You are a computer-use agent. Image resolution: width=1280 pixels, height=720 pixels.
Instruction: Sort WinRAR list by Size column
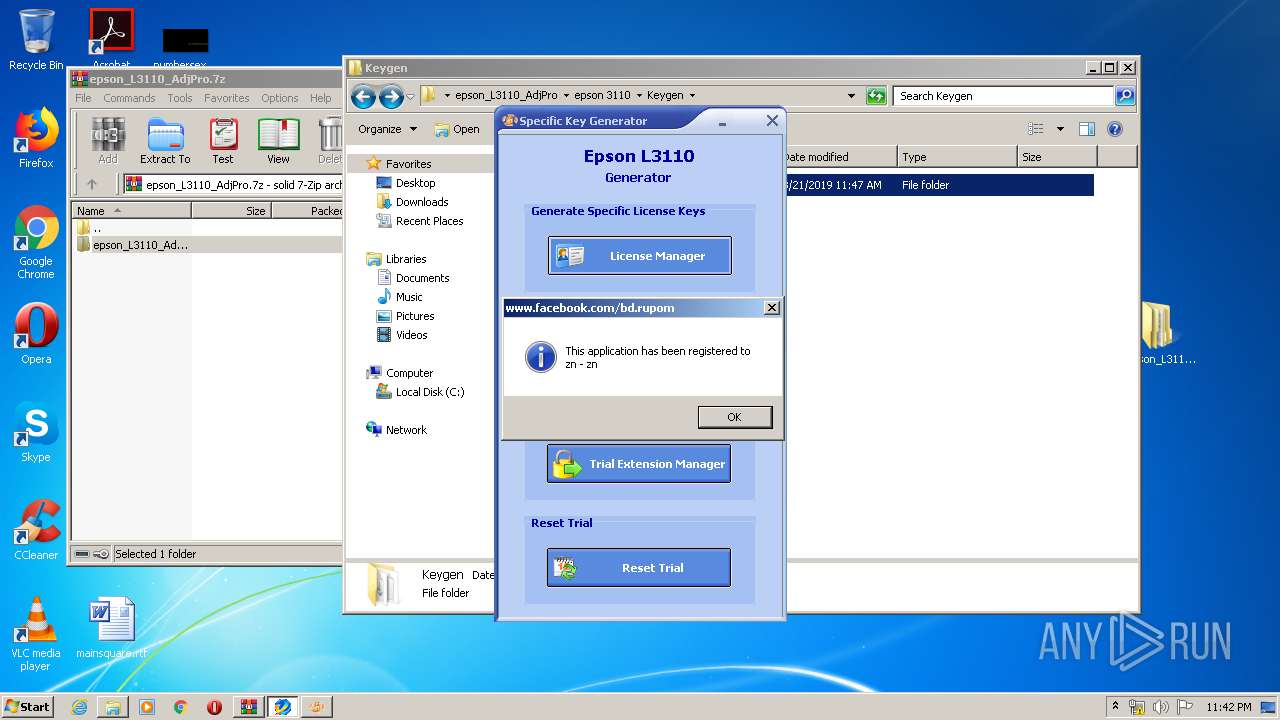point(231,210)
